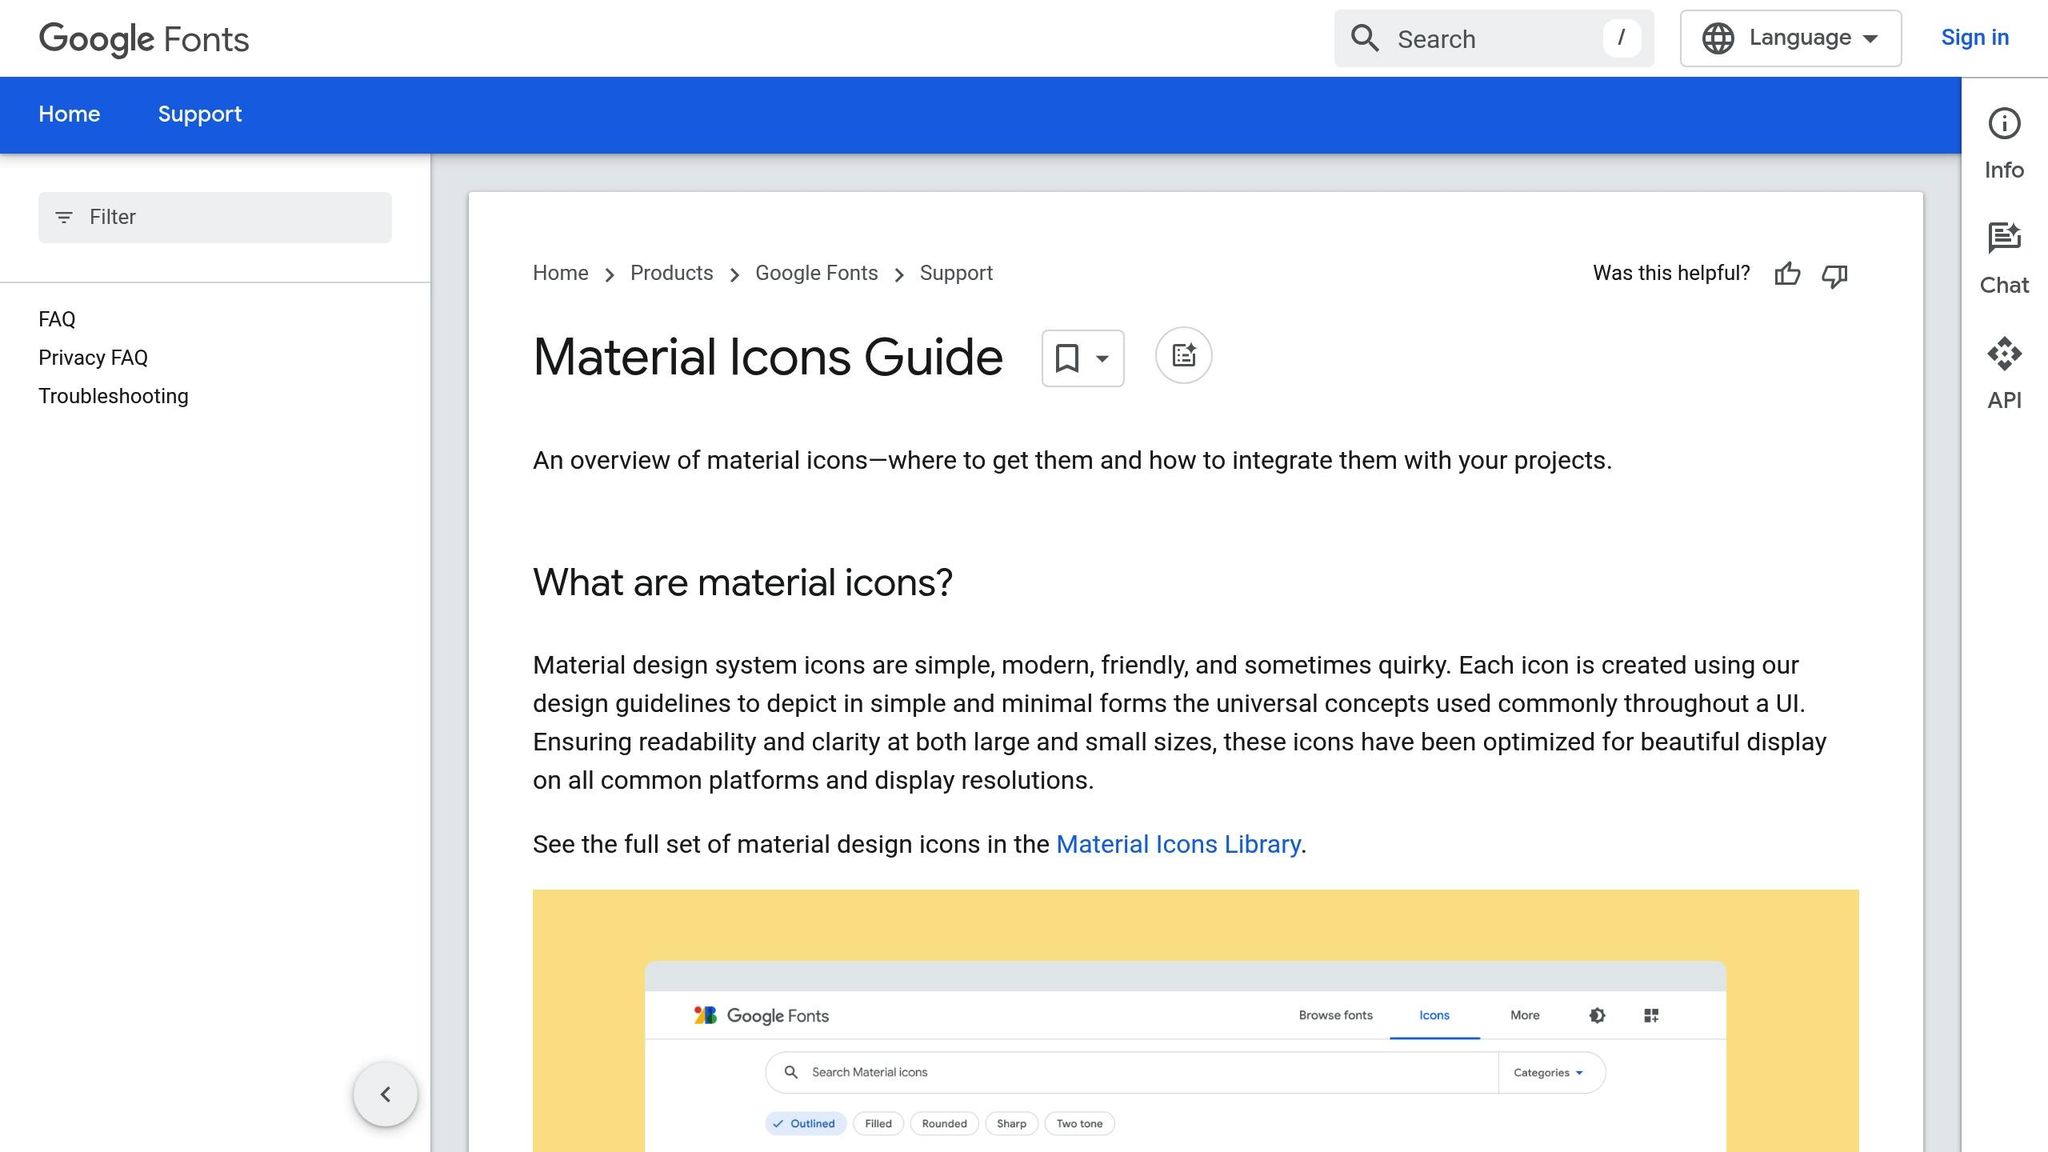Image resolution: width=2048 pixels, height=1152 pixels.
Task: Open the Info panel icon
Action: click(2004, 123)
